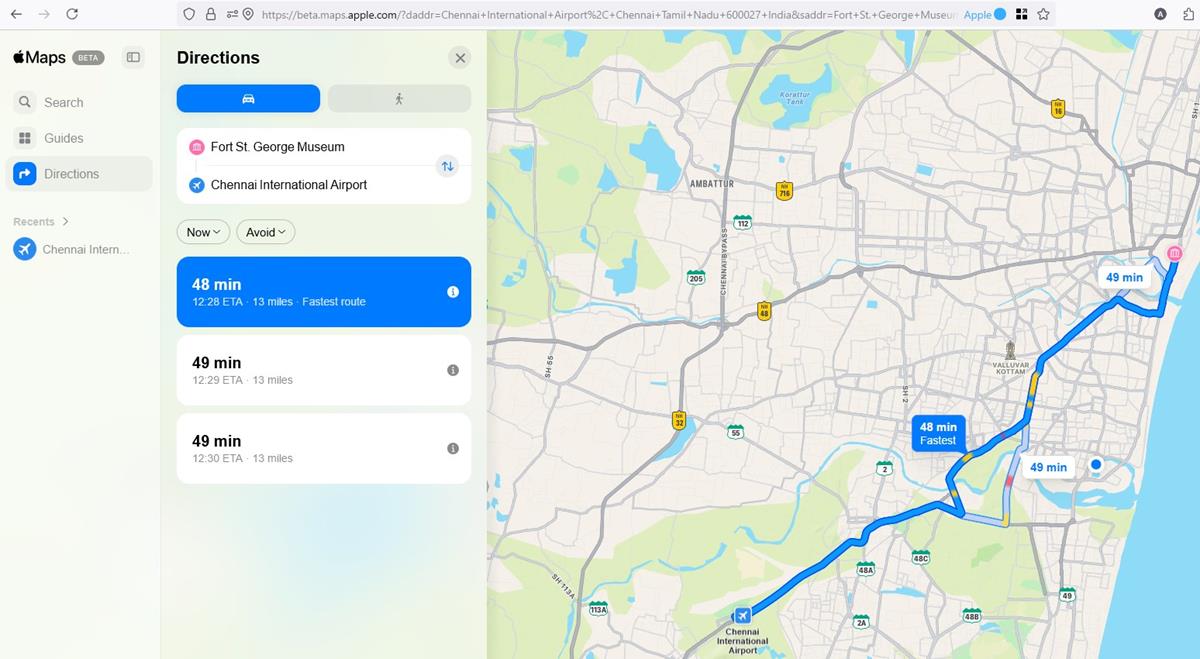1200x659 pixels.
Task: Show info for 48 min route
Action: coord(452,292)
